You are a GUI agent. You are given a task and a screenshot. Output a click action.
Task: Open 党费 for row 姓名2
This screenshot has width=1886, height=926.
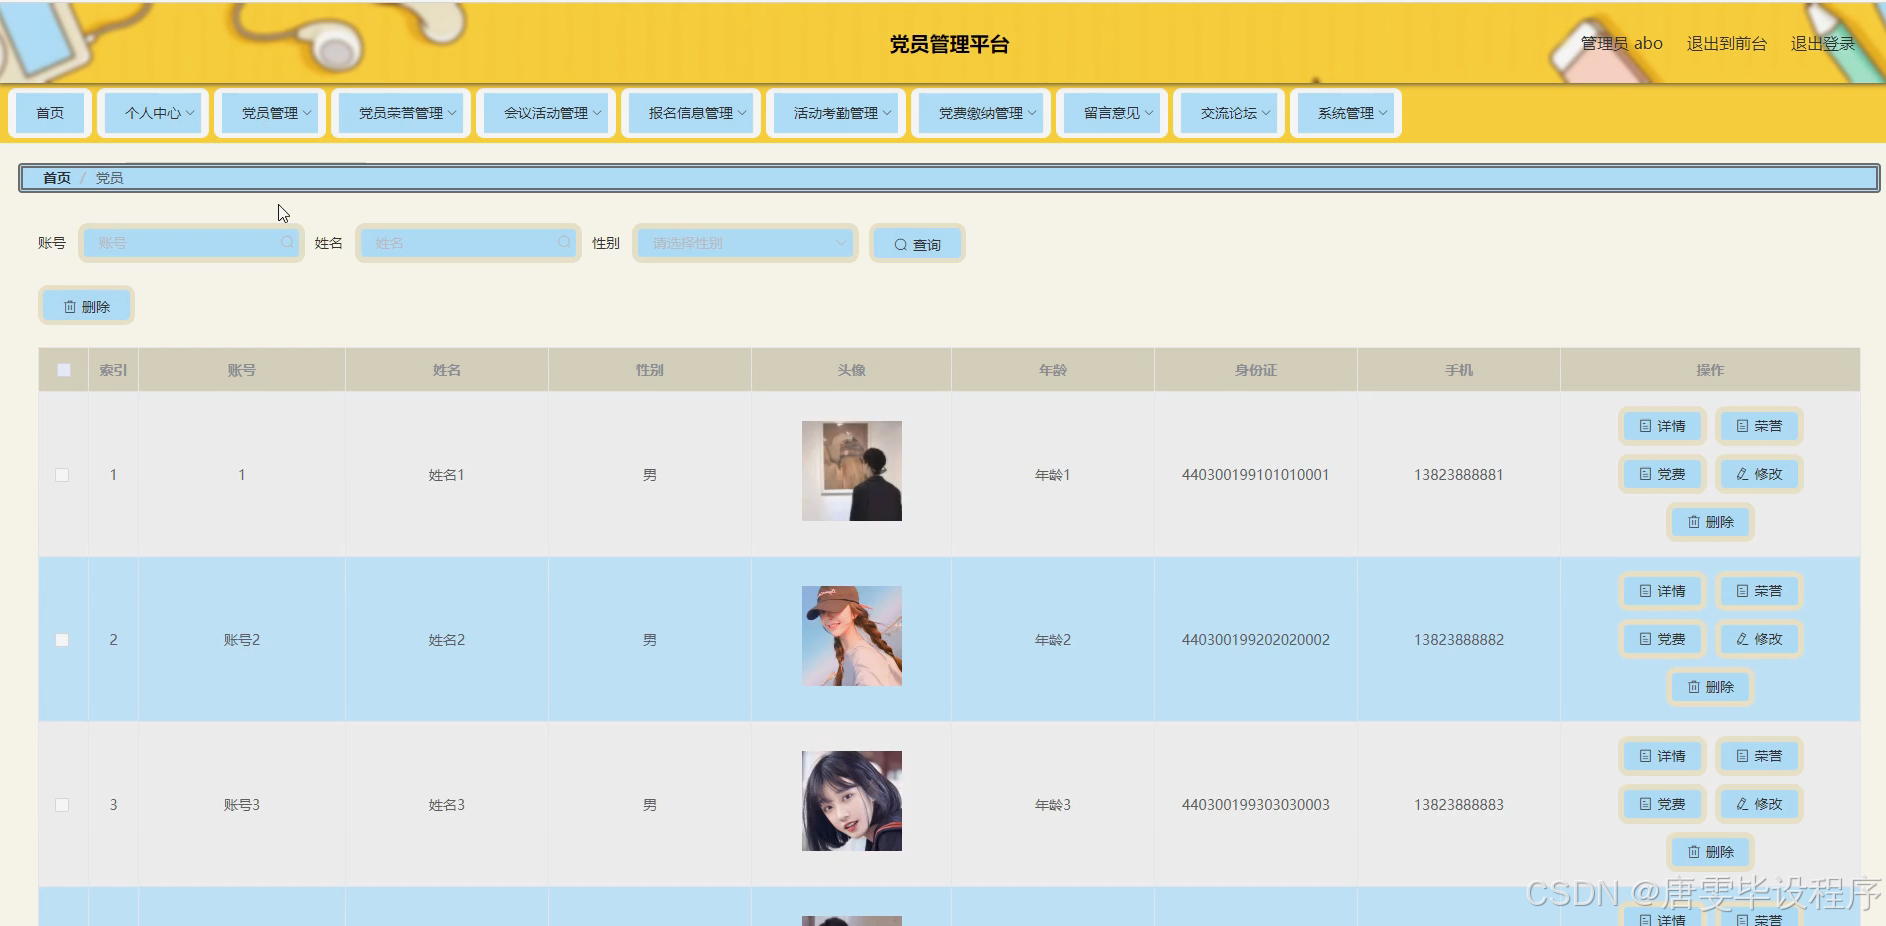coord(1661,639)
